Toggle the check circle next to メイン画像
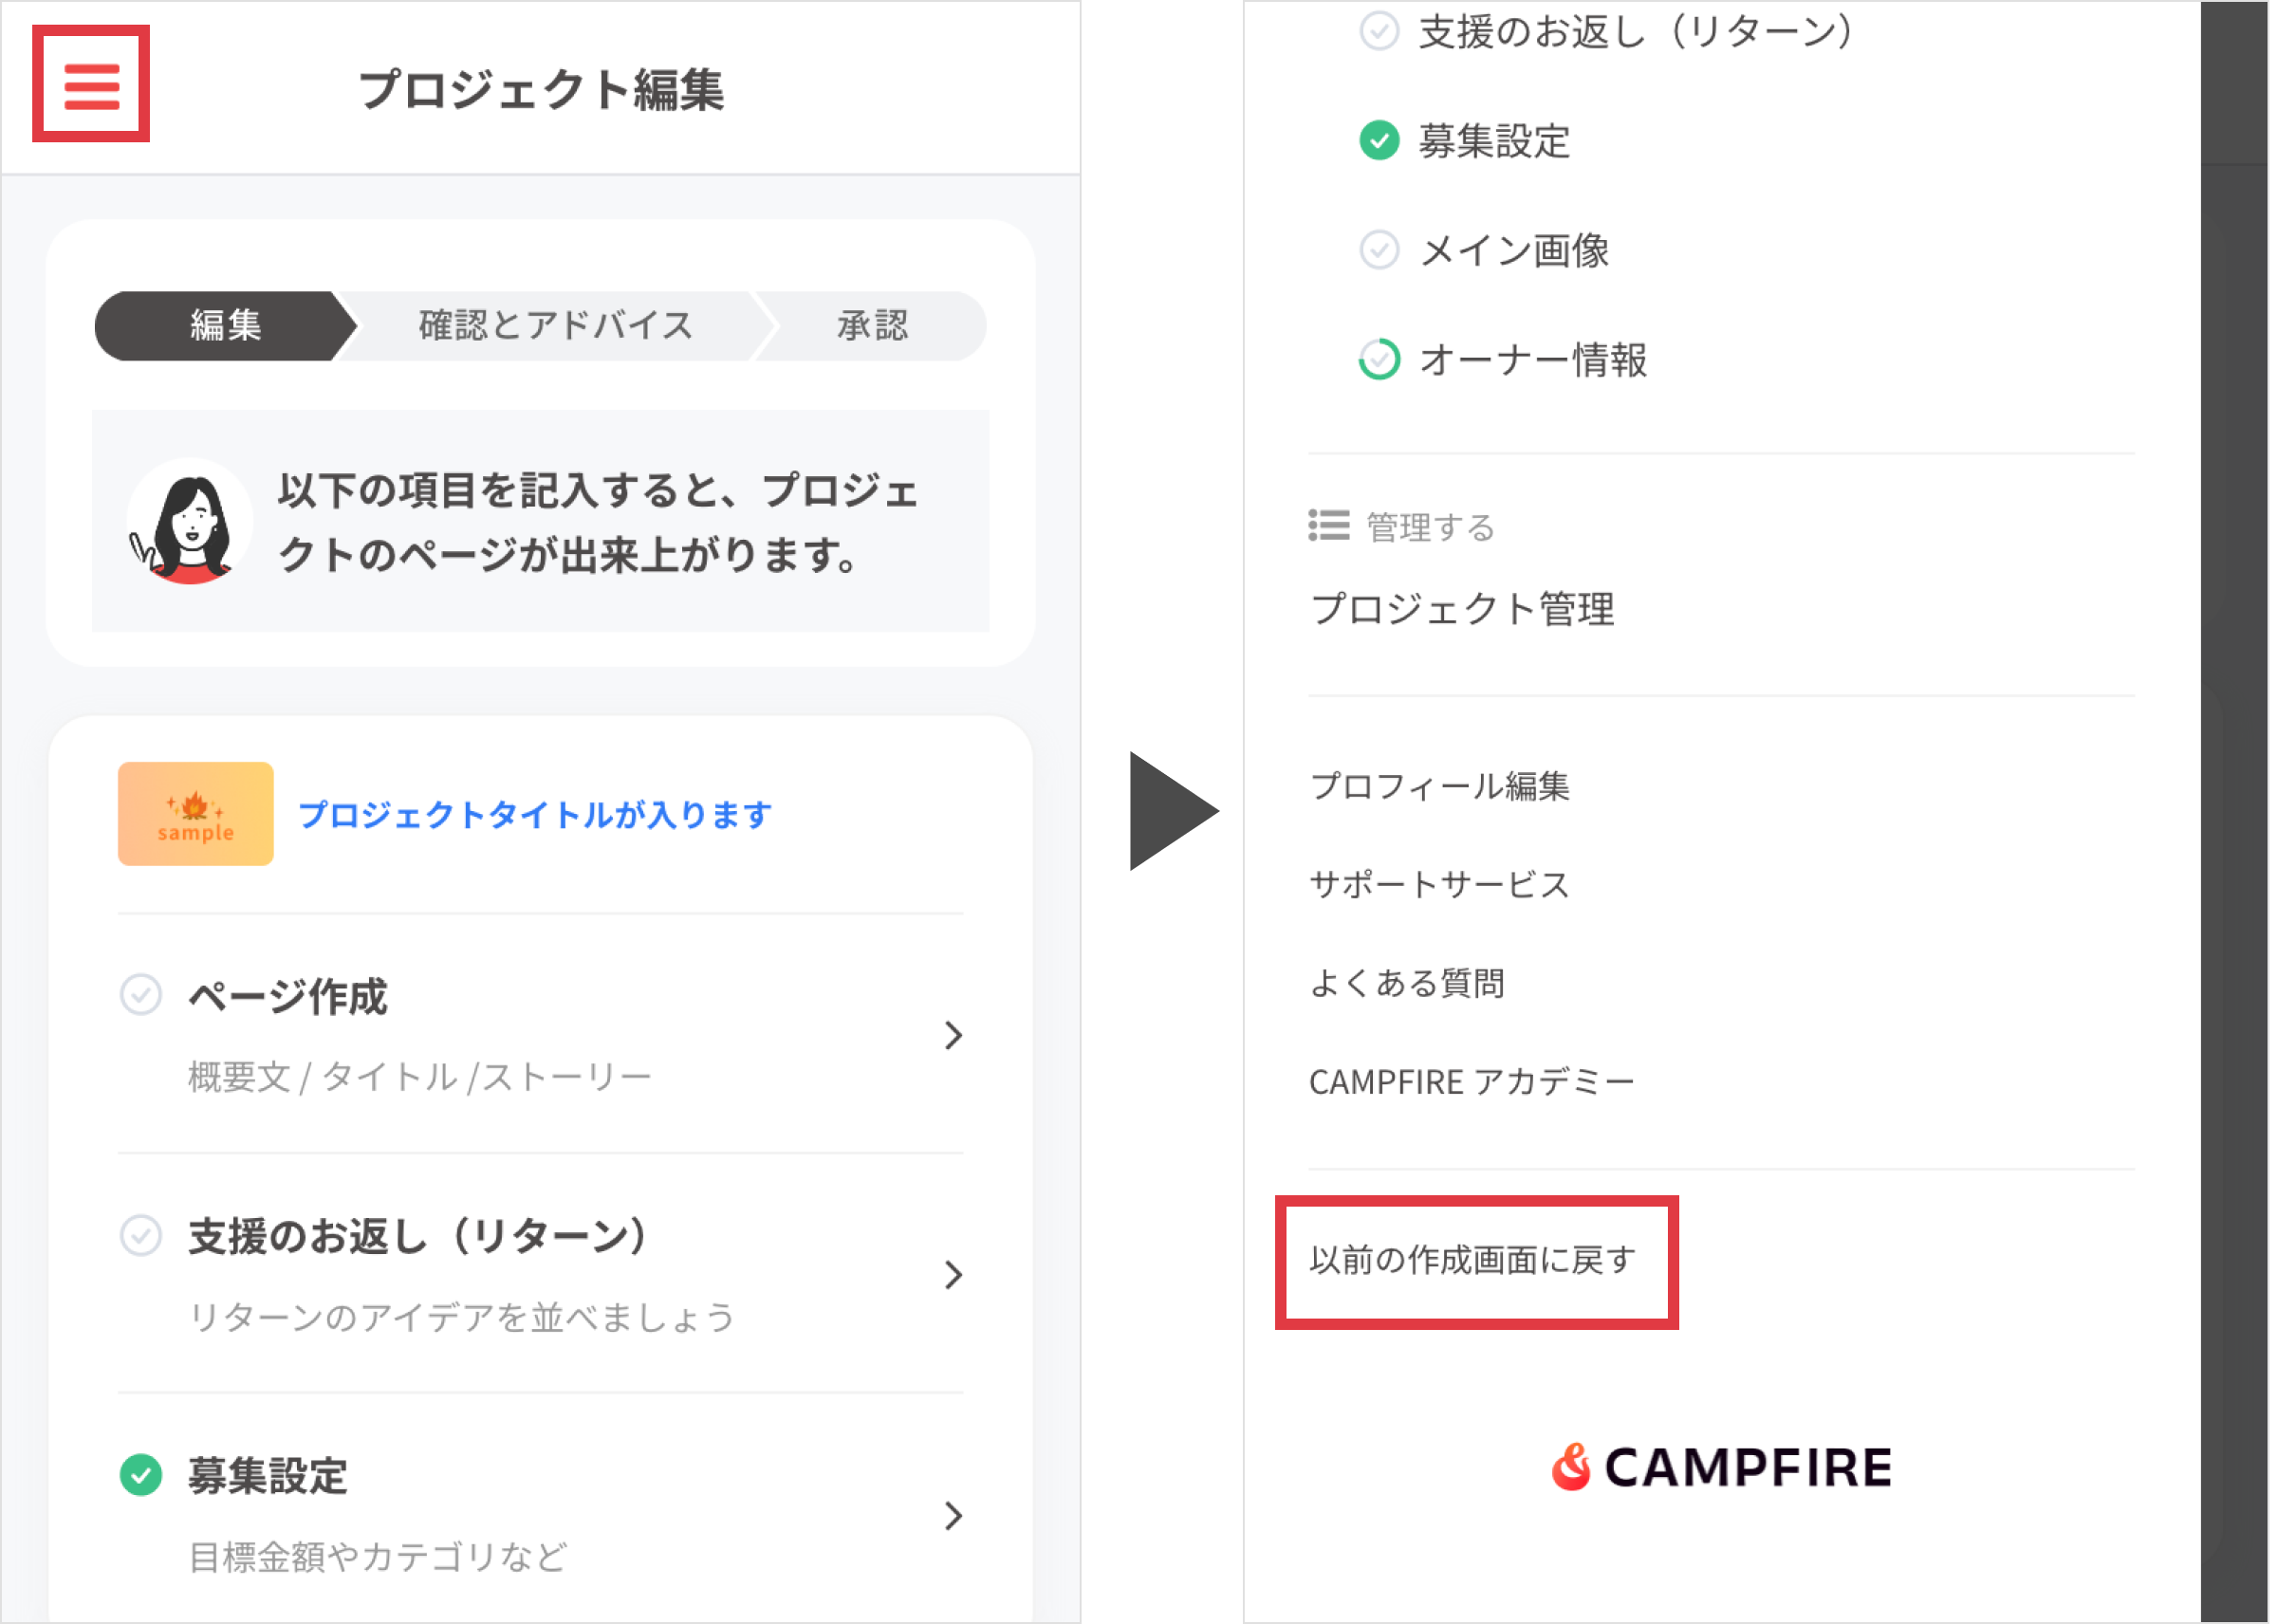This screenshot has height=1624, width=2277. coord(1379,251)
